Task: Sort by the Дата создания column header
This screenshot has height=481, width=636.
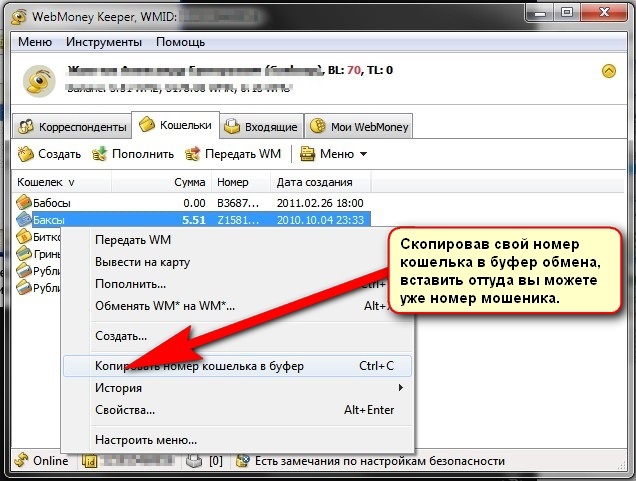Action: tap(320, 182)
